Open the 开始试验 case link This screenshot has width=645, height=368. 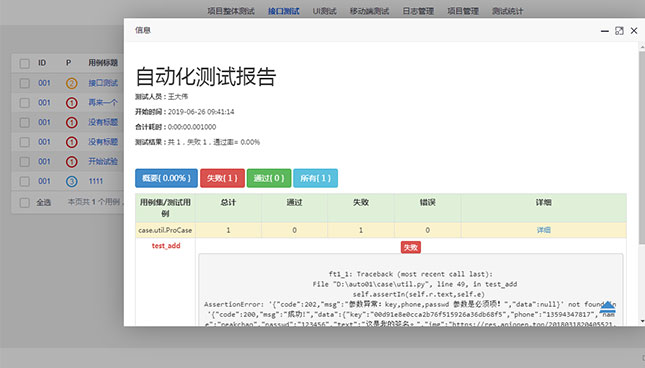point(103,161)
